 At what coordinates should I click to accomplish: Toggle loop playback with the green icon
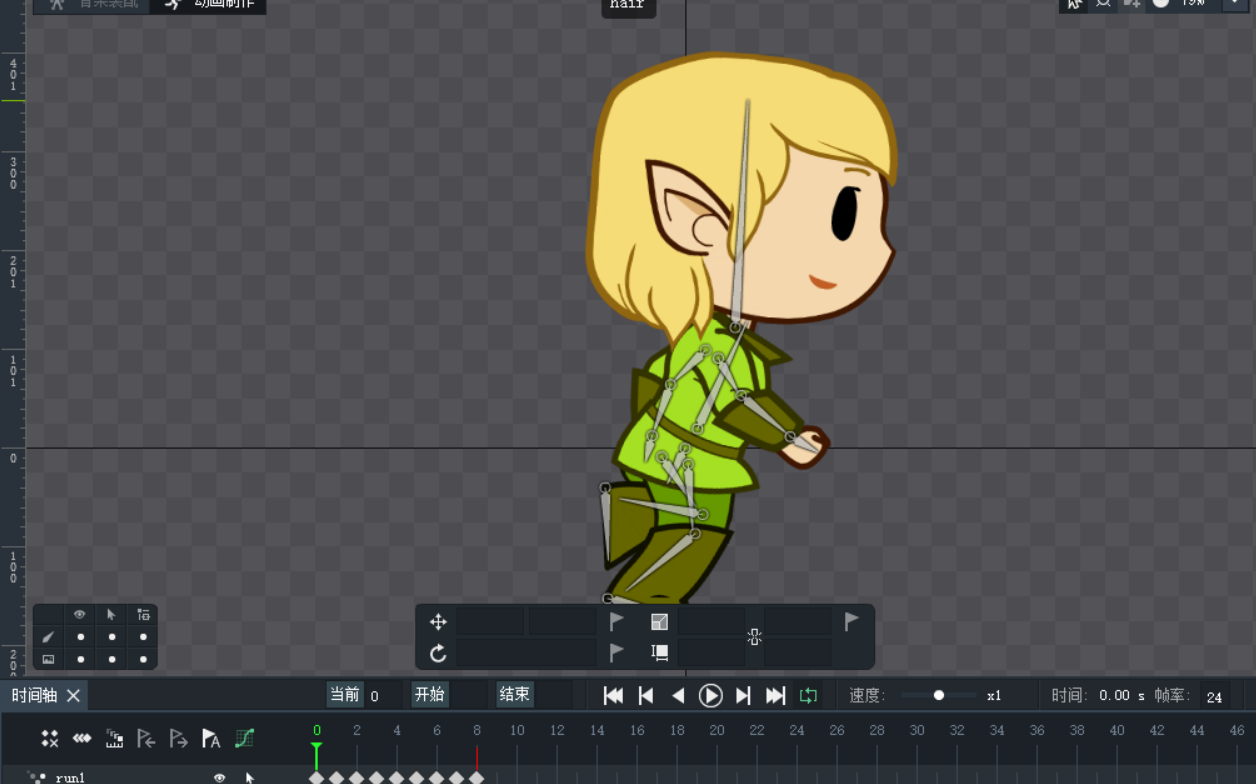click(x=808, y=696)
